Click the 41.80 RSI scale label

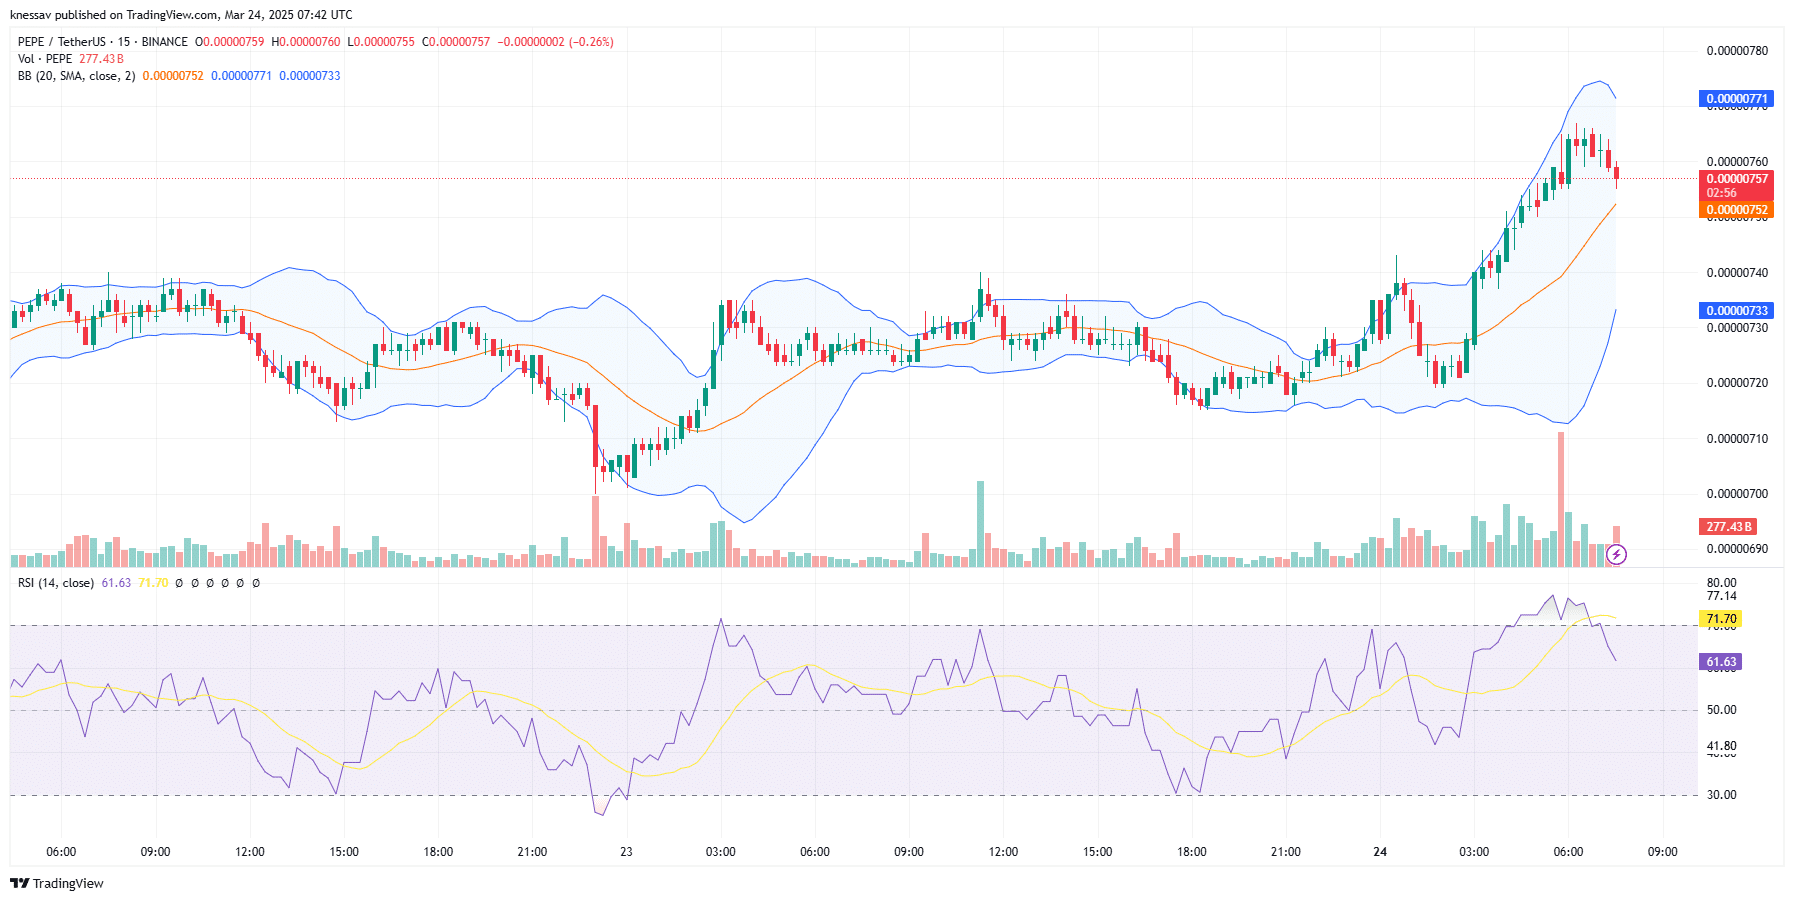tap(1721, 746)
